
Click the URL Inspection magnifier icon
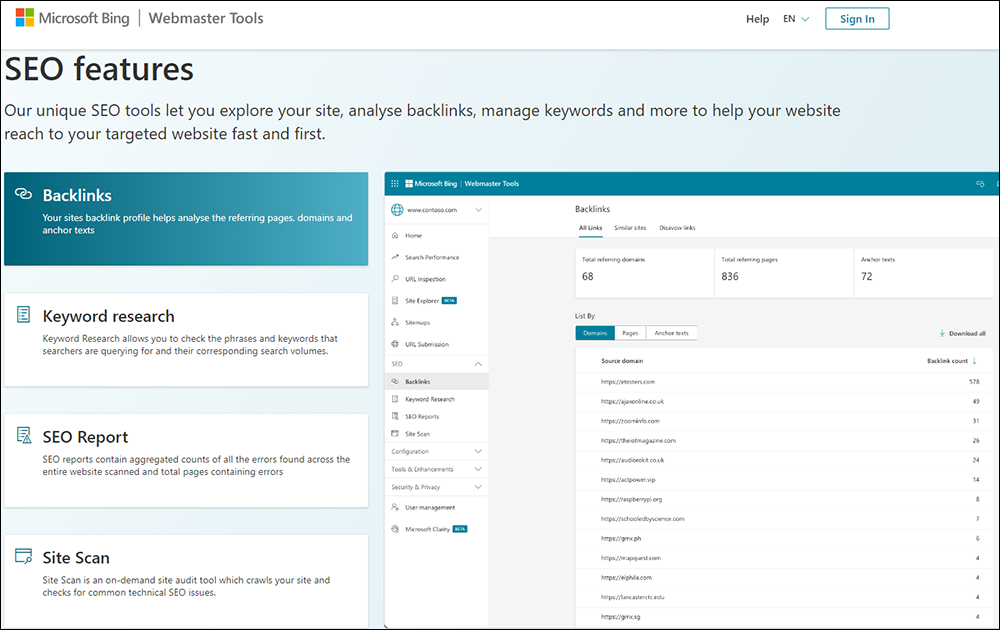(x=395, y=279)
